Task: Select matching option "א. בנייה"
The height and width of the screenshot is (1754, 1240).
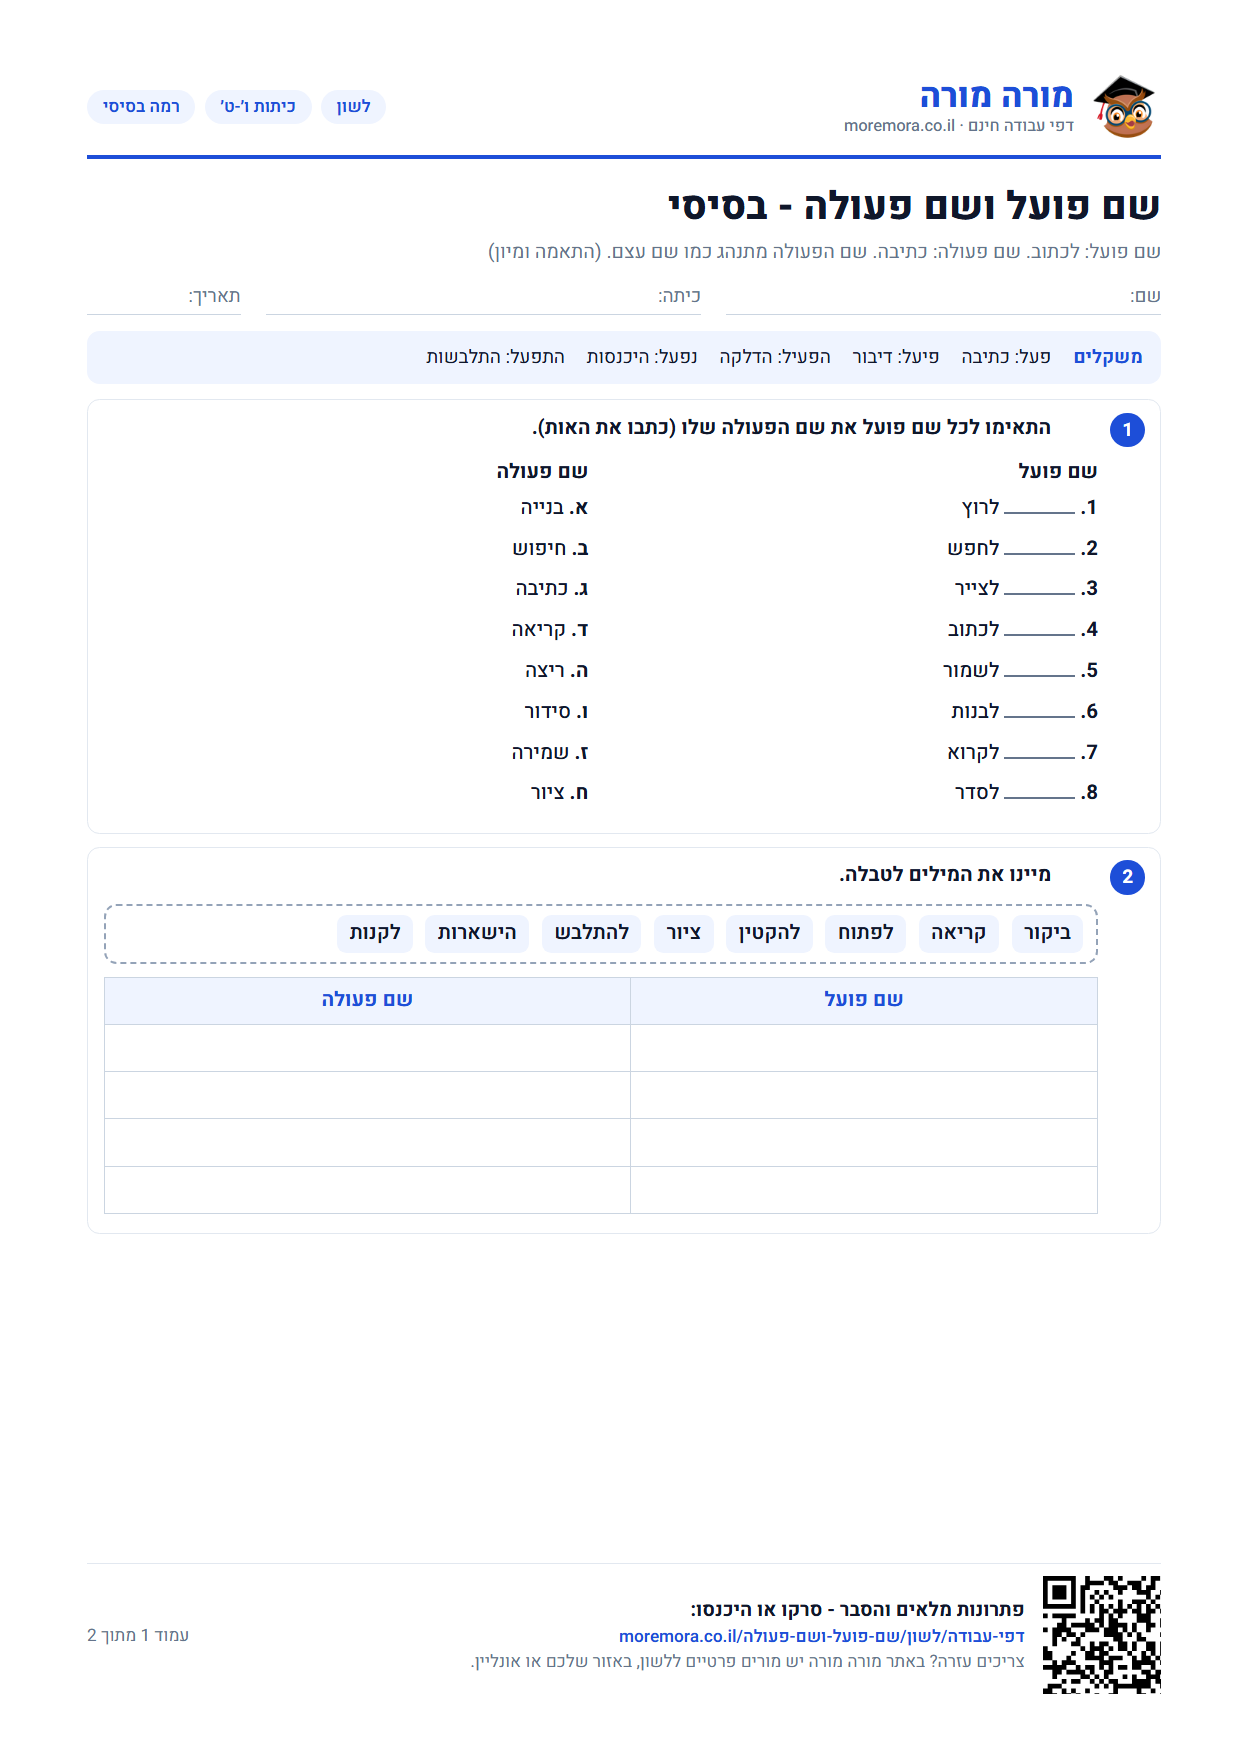Action: coord(554,508)
